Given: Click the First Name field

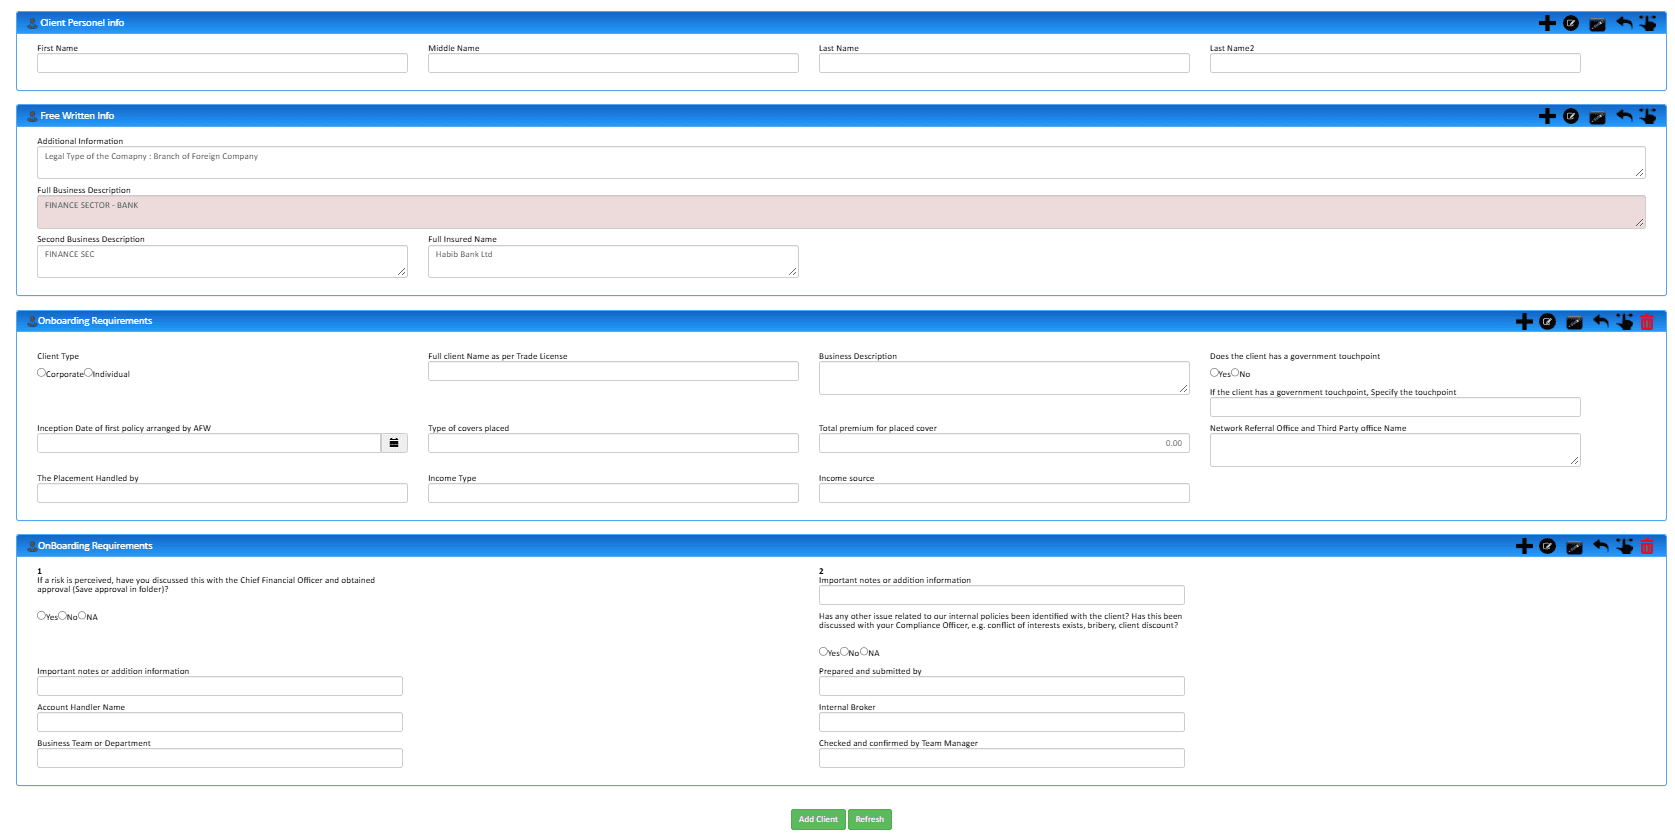Looking at the screenshot, I should pyautogui.click(x=222, y=63).
